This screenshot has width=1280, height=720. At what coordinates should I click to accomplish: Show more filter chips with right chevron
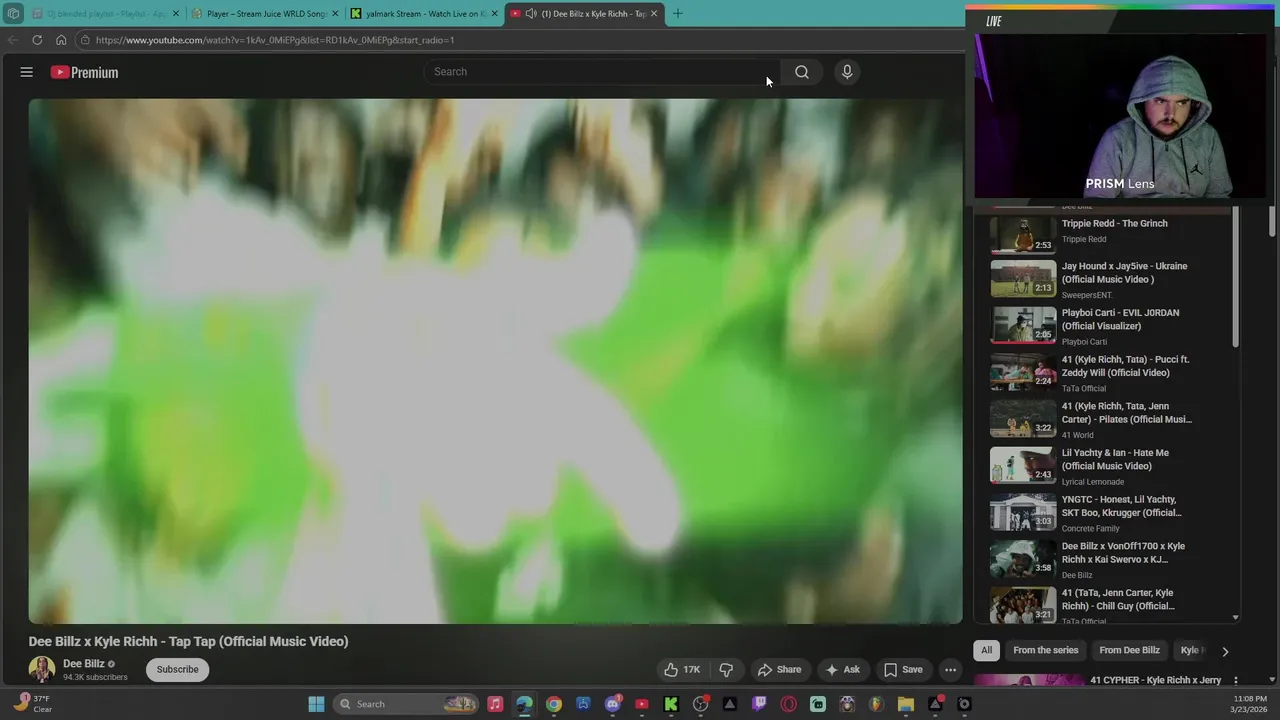(1225, 651)
